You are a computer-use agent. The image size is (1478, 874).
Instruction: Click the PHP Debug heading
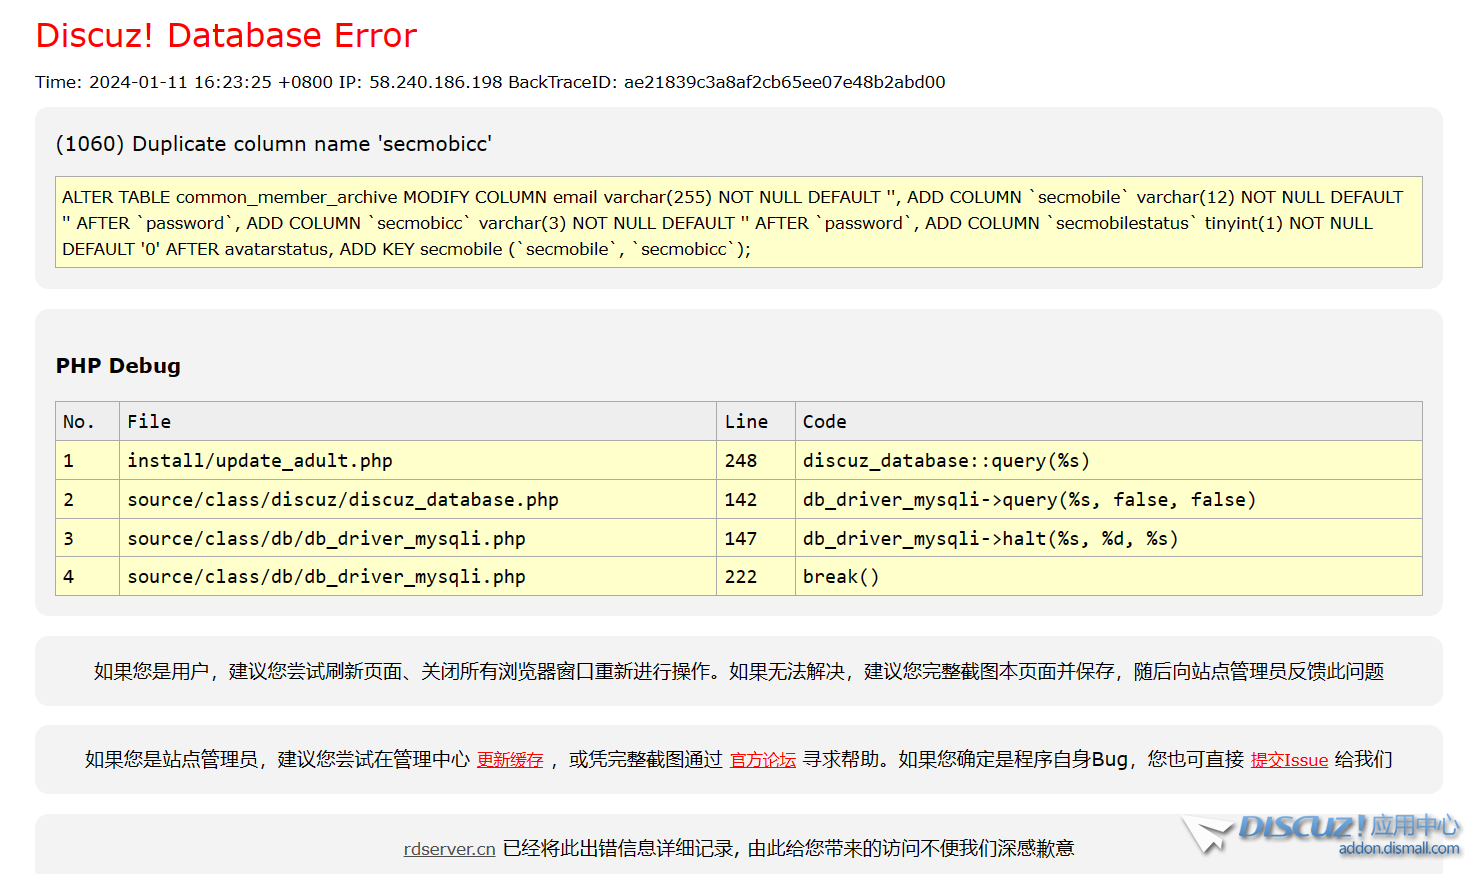pos(118,366)
